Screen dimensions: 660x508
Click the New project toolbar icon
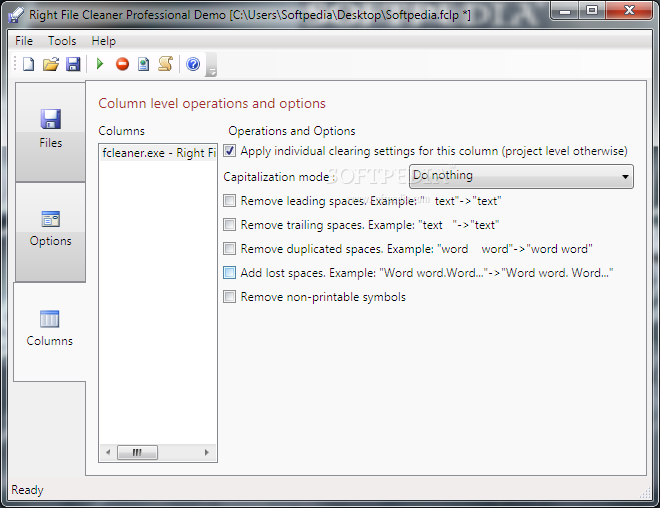click(28, 64)
